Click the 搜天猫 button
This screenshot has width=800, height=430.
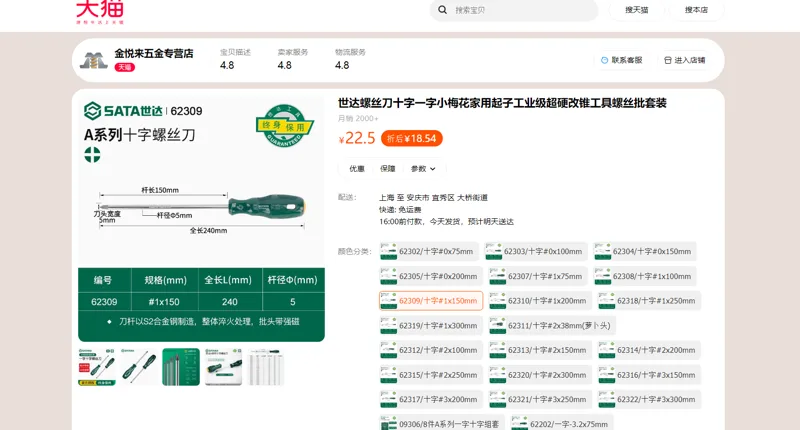(x=636, y=10)
